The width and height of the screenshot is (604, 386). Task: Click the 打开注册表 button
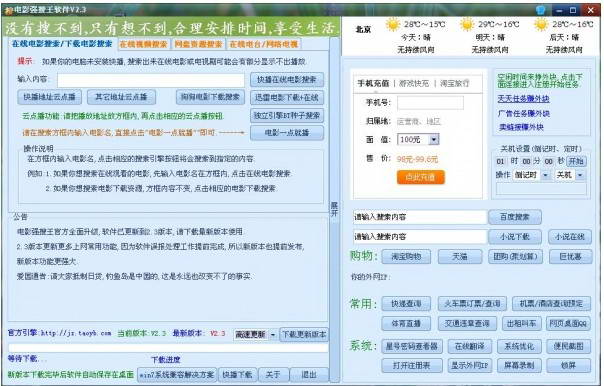[x=412, y=365]
